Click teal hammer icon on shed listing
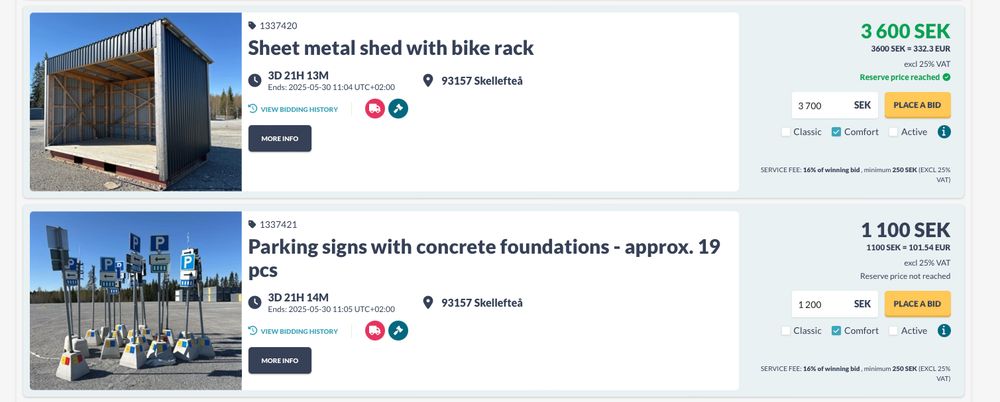 [398, 108]
